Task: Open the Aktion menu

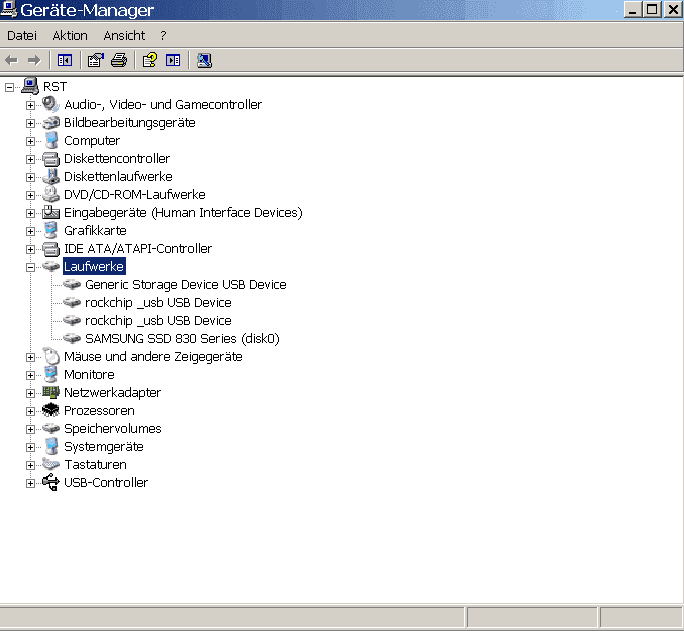Action: point(70,35)
